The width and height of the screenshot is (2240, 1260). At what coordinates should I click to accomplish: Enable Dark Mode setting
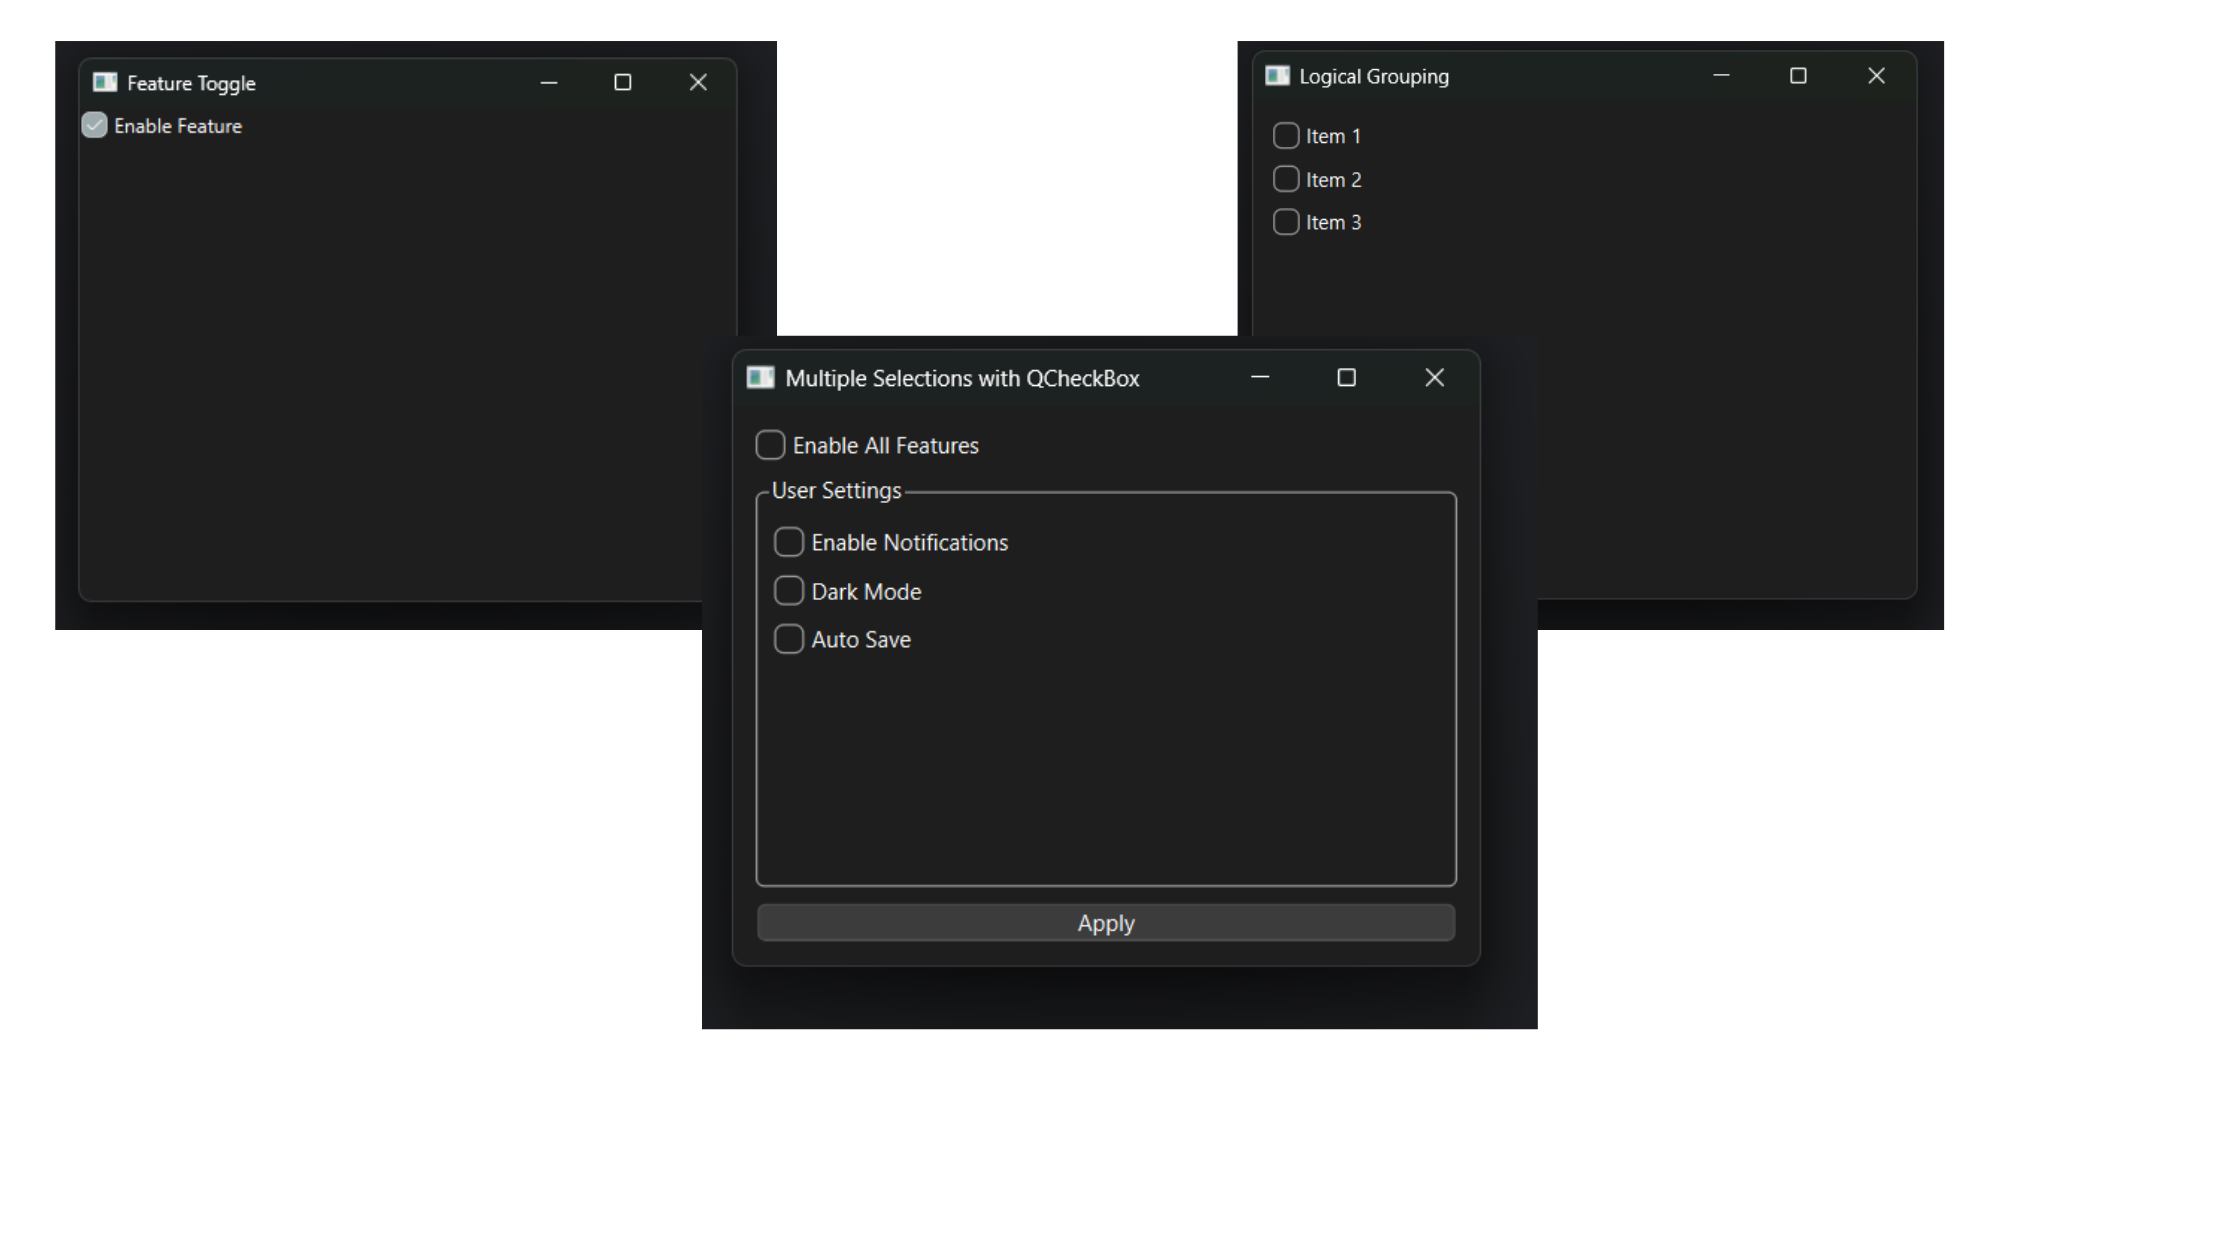click(x=790, y=590)
